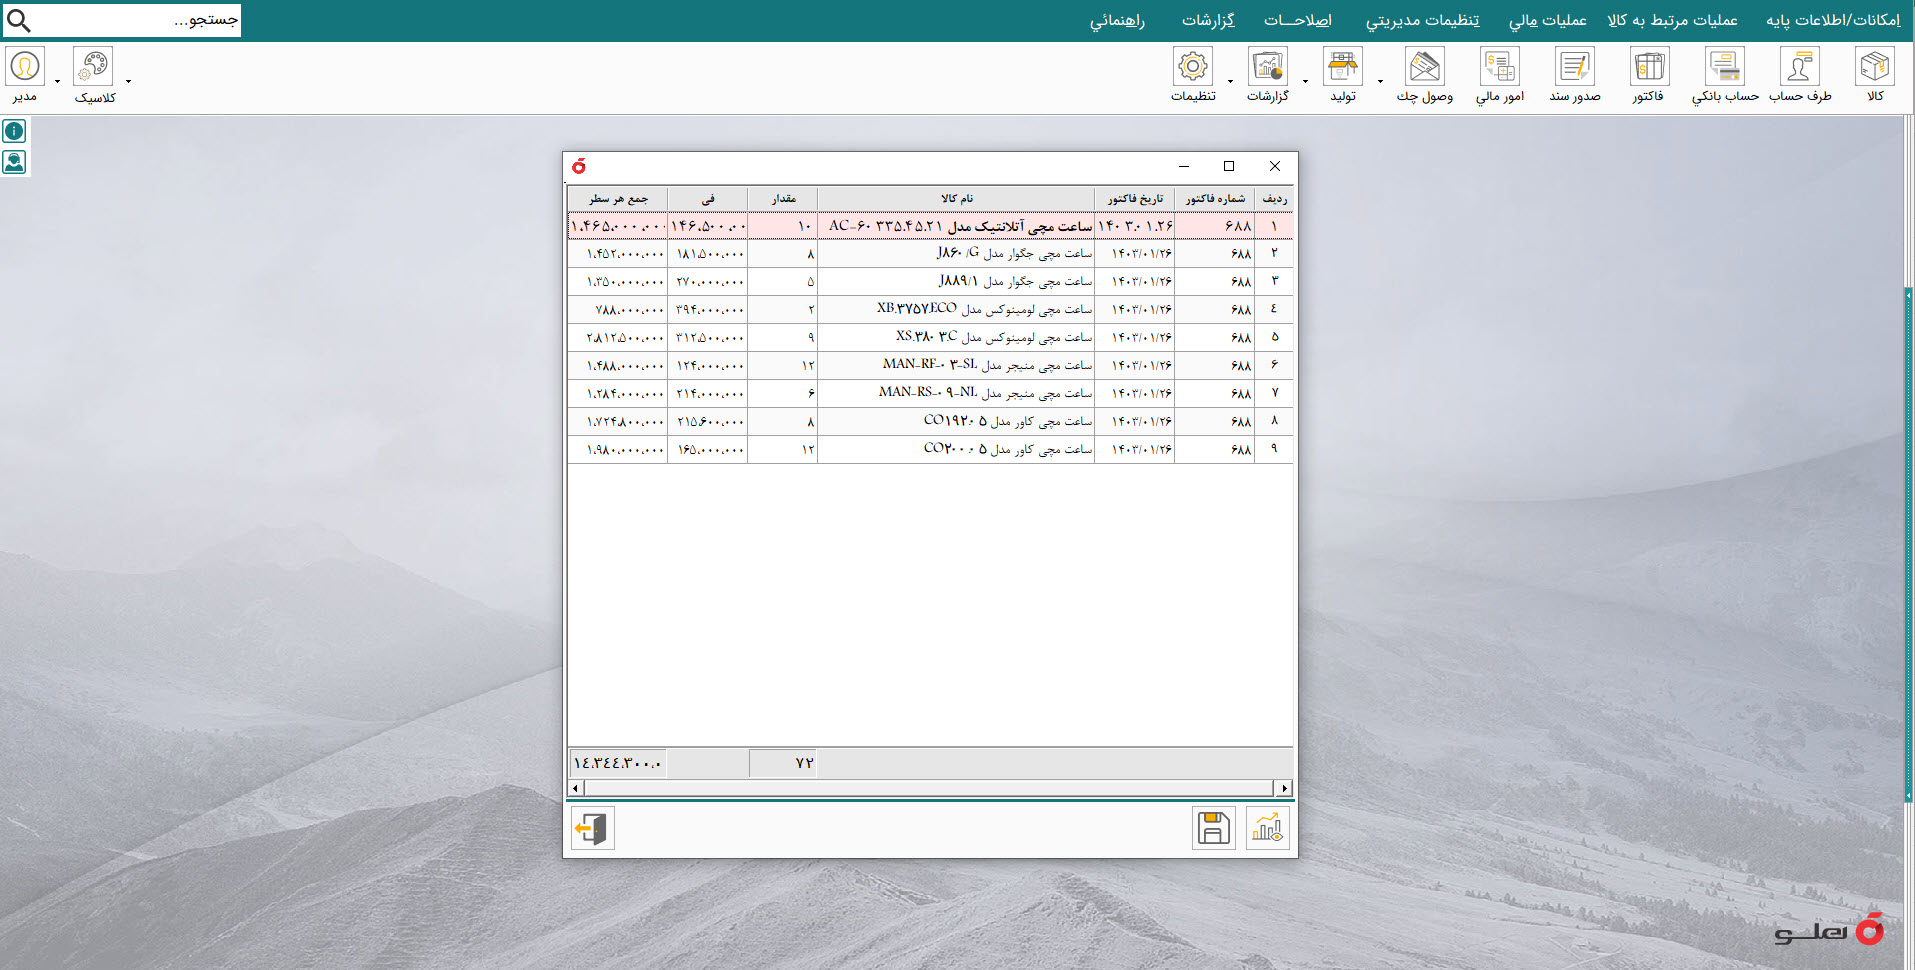Open the گزارشات menu in menu bar

point(1208,20)
